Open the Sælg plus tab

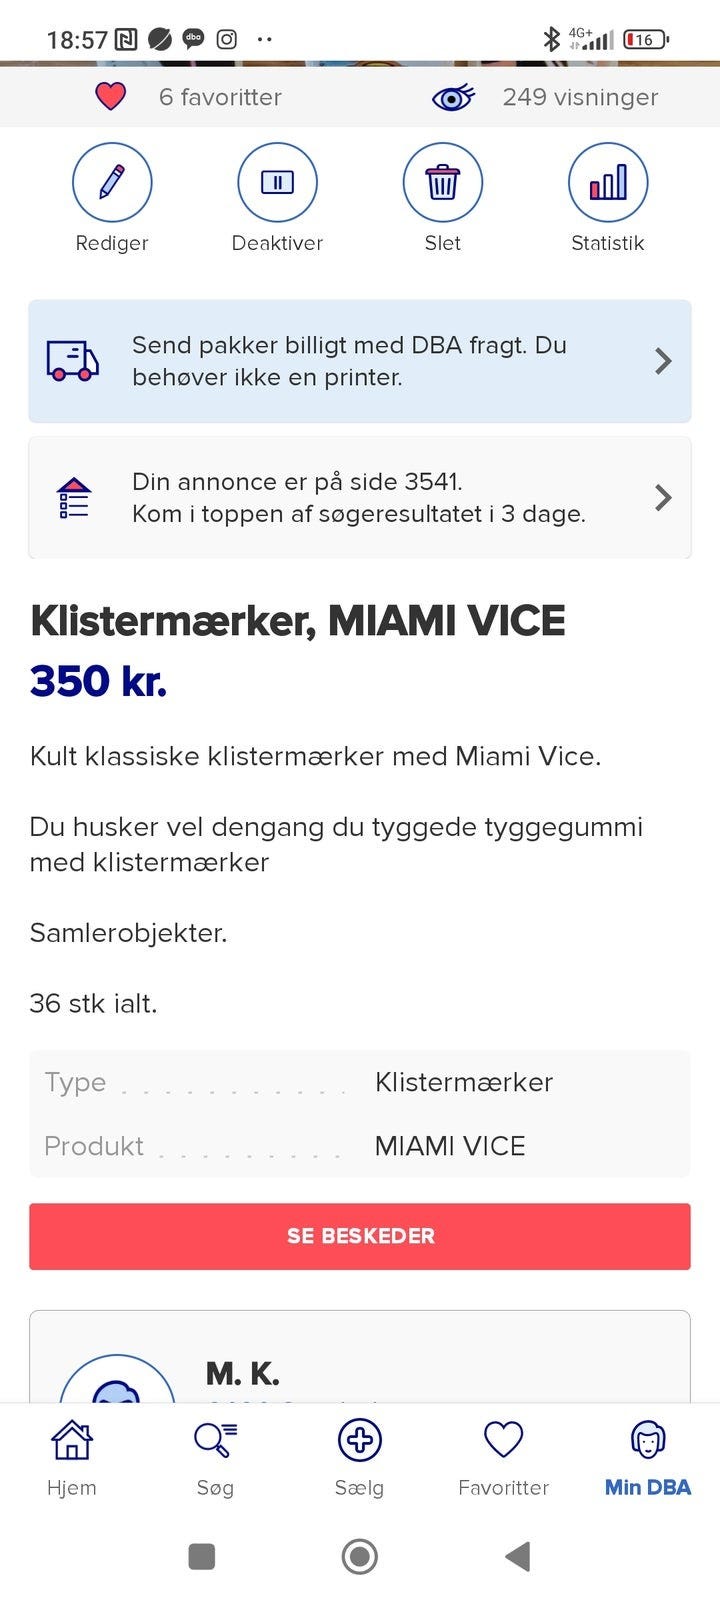(x=360, y=1458)
